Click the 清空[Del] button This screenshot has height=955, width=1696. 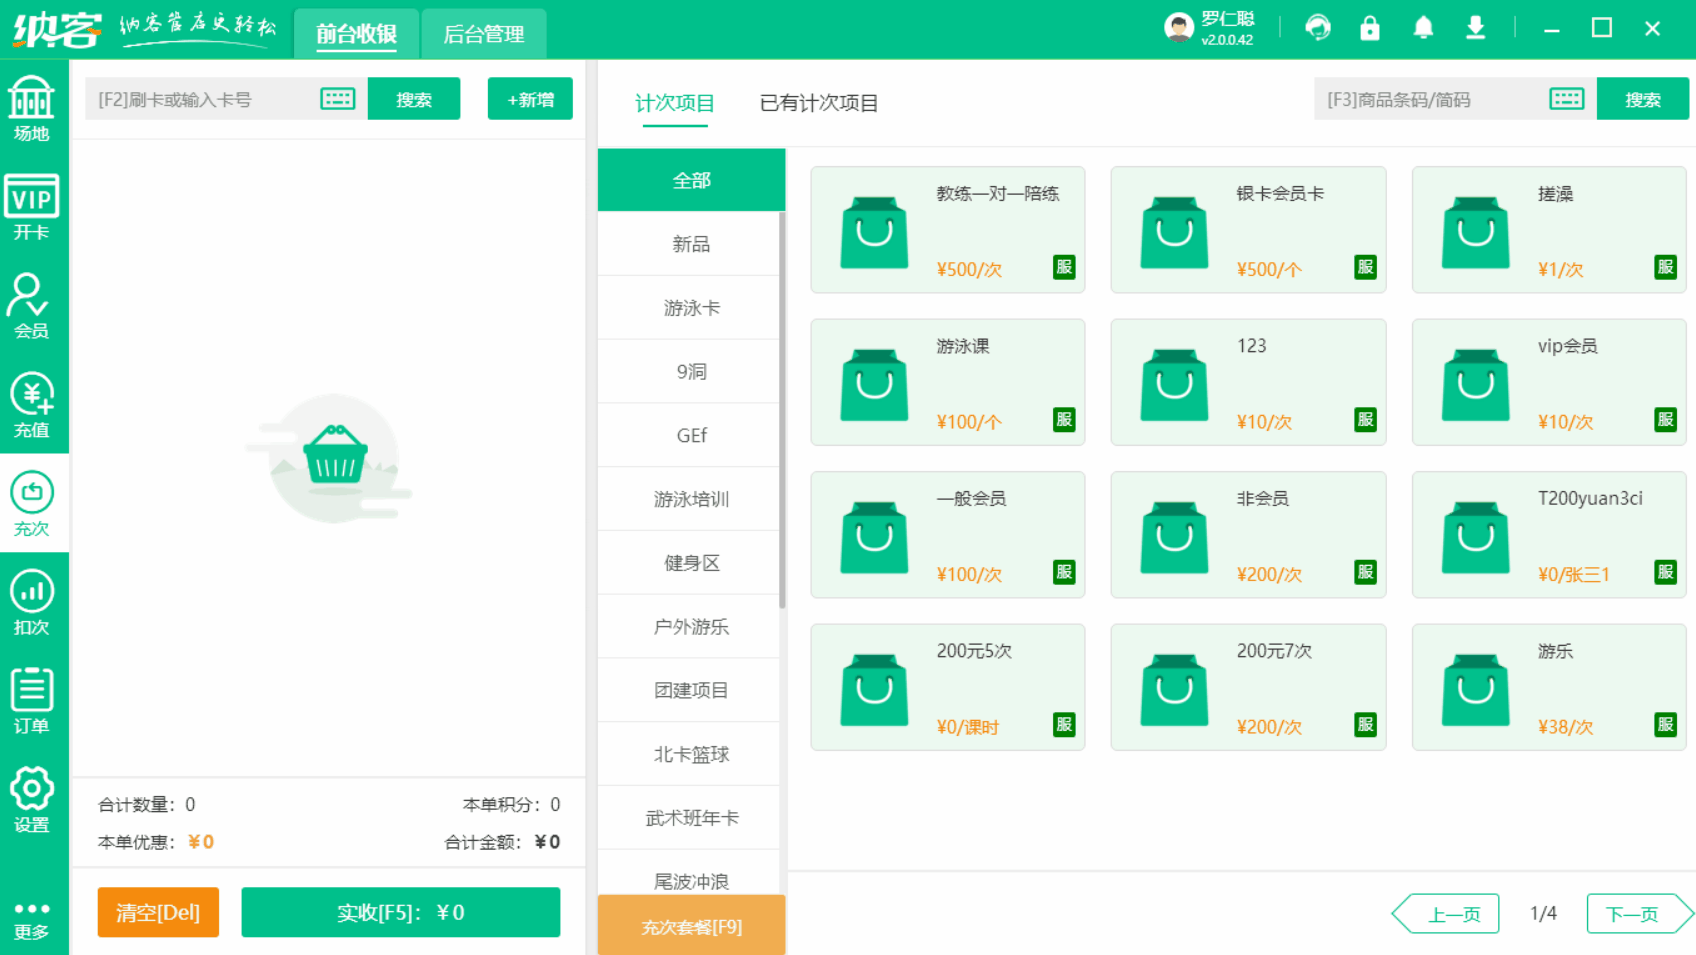point(157,911)
